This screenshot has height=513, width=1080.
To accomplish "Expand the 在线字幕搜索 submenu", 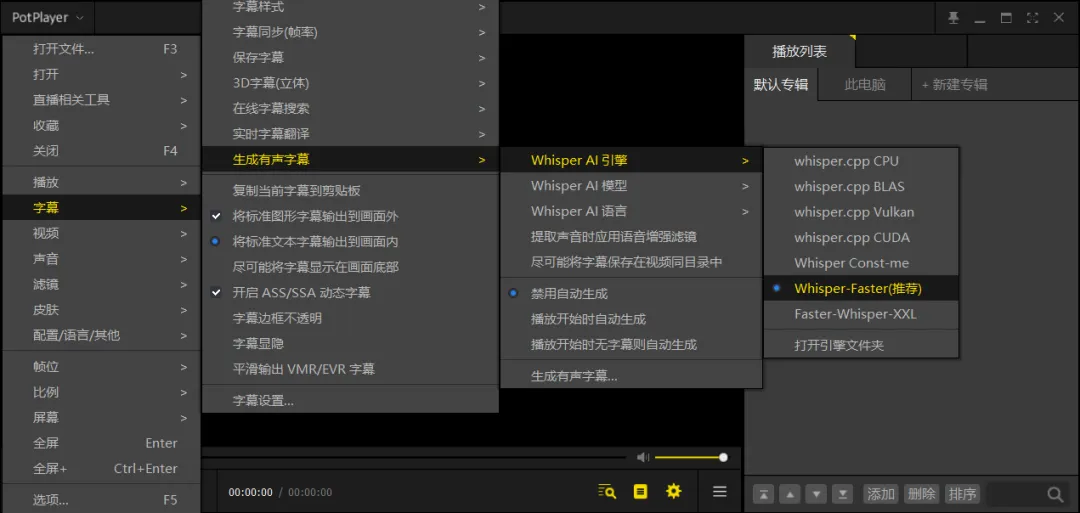I will [x=350, y=109].
